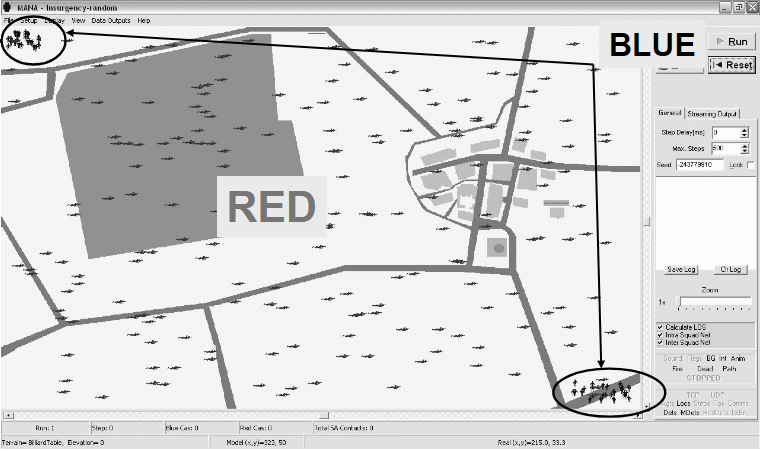Toggle the BG display option
Viewport: 762px width, 451px height.
[x=711, y=358]
